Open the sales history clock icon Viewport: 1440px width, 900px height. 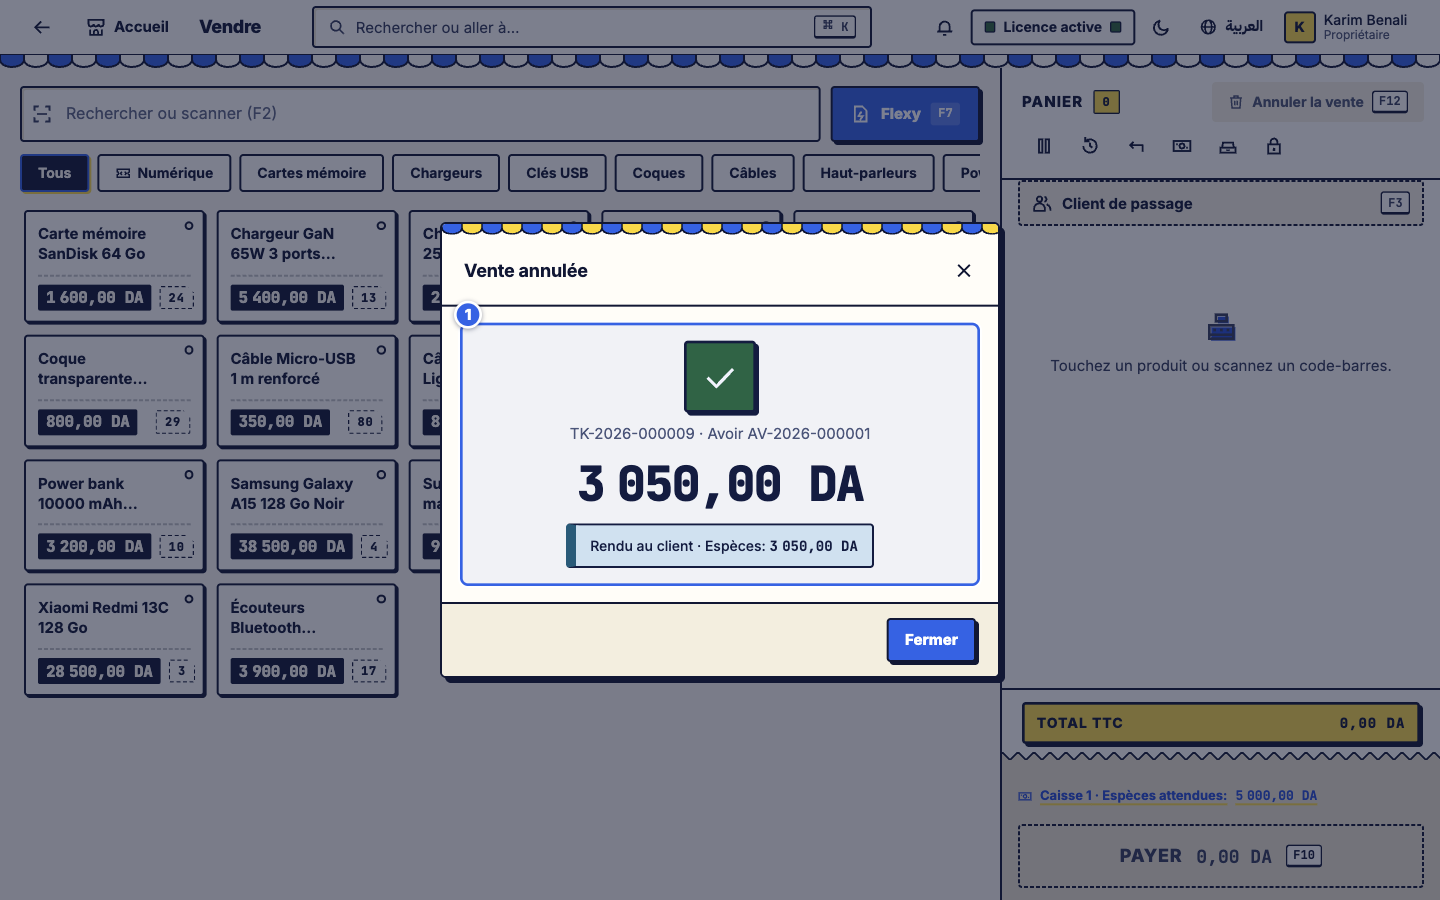[1090, 146]
